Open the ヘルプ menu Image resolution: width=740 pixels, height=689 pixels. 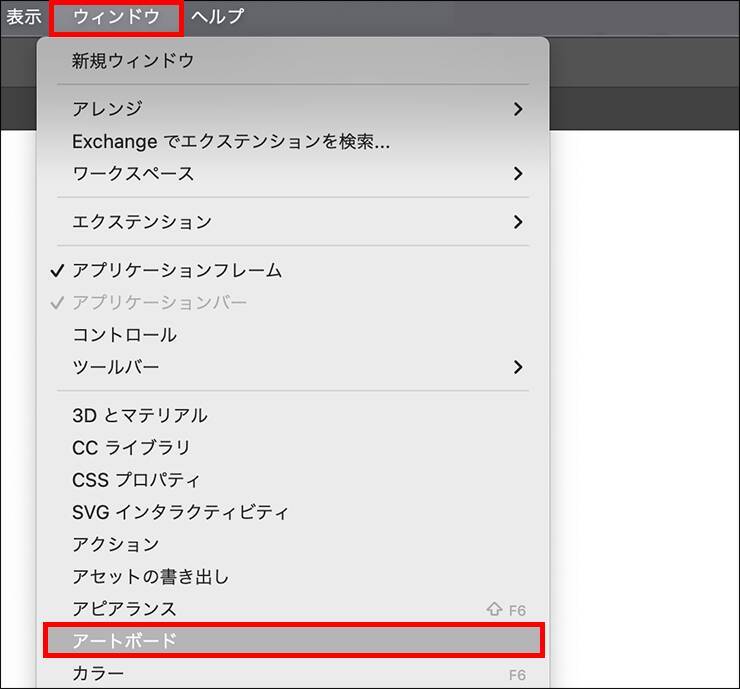point(217,16)
